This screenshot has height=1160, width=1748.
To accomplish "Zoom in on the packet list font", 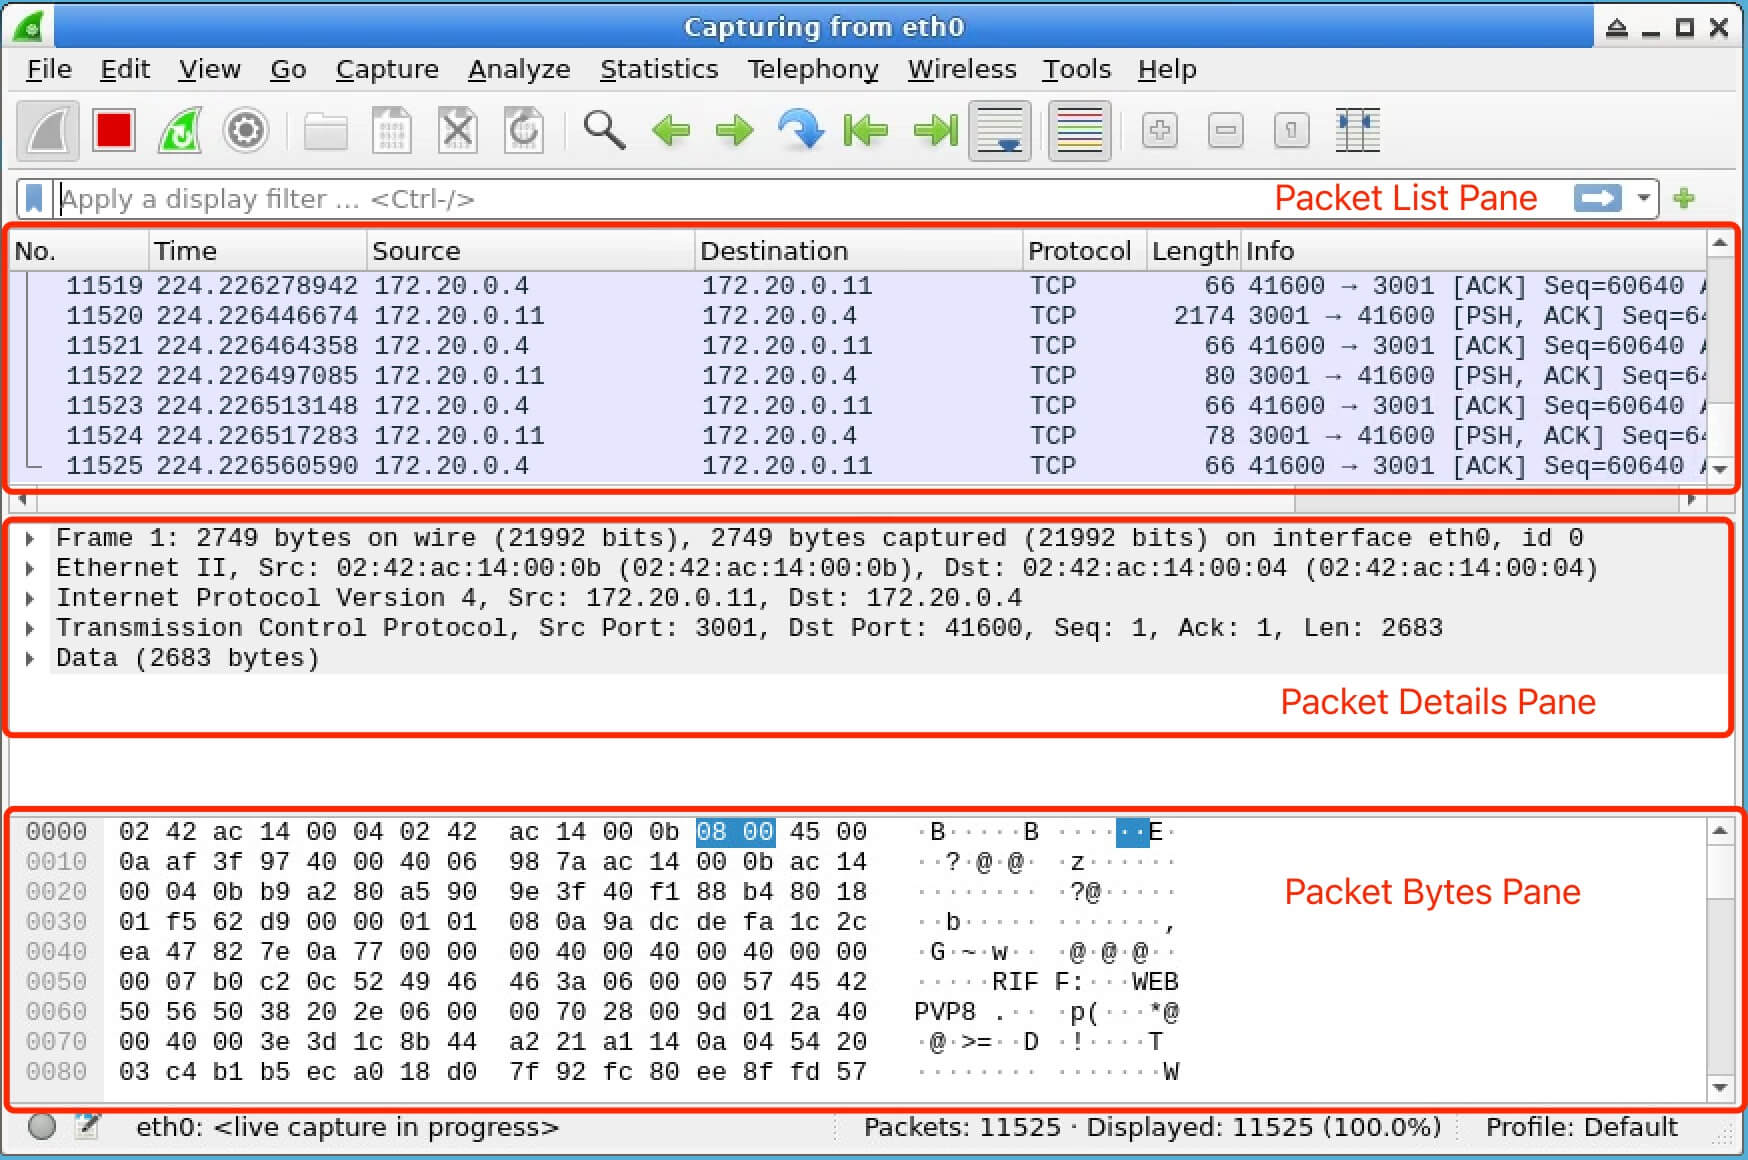I will click(1159, 130).
